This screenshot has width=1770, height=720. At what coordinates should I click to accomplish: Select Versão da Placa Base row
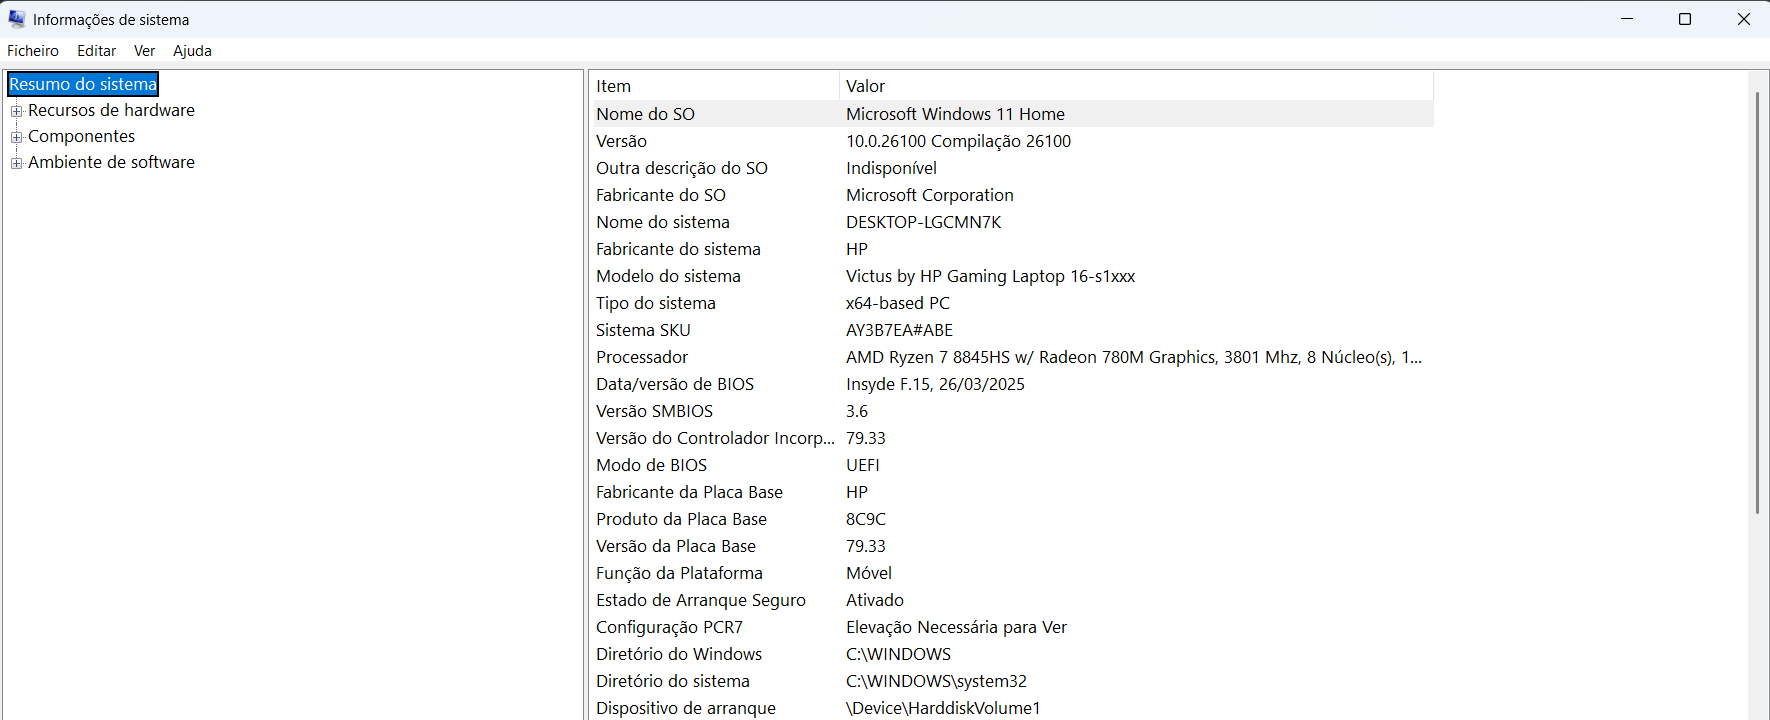tap(1012, 546)
